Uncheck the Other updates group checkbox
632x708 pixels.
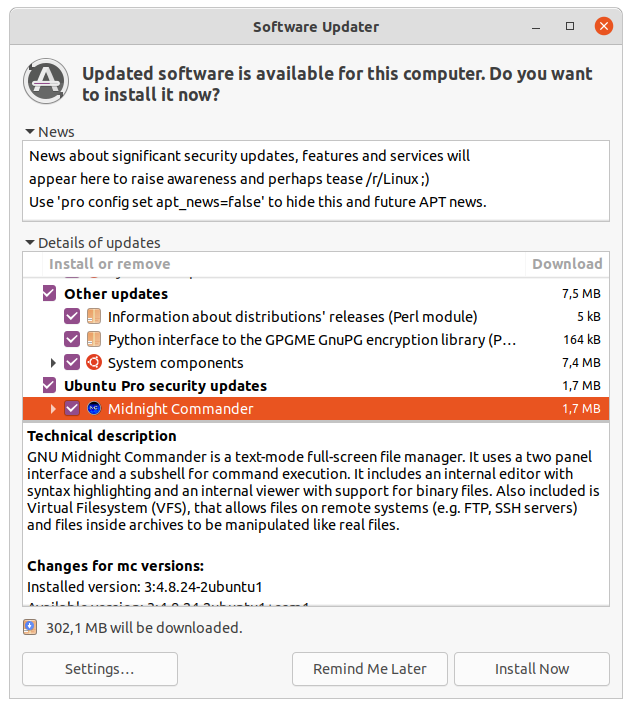tap(49, 293)
